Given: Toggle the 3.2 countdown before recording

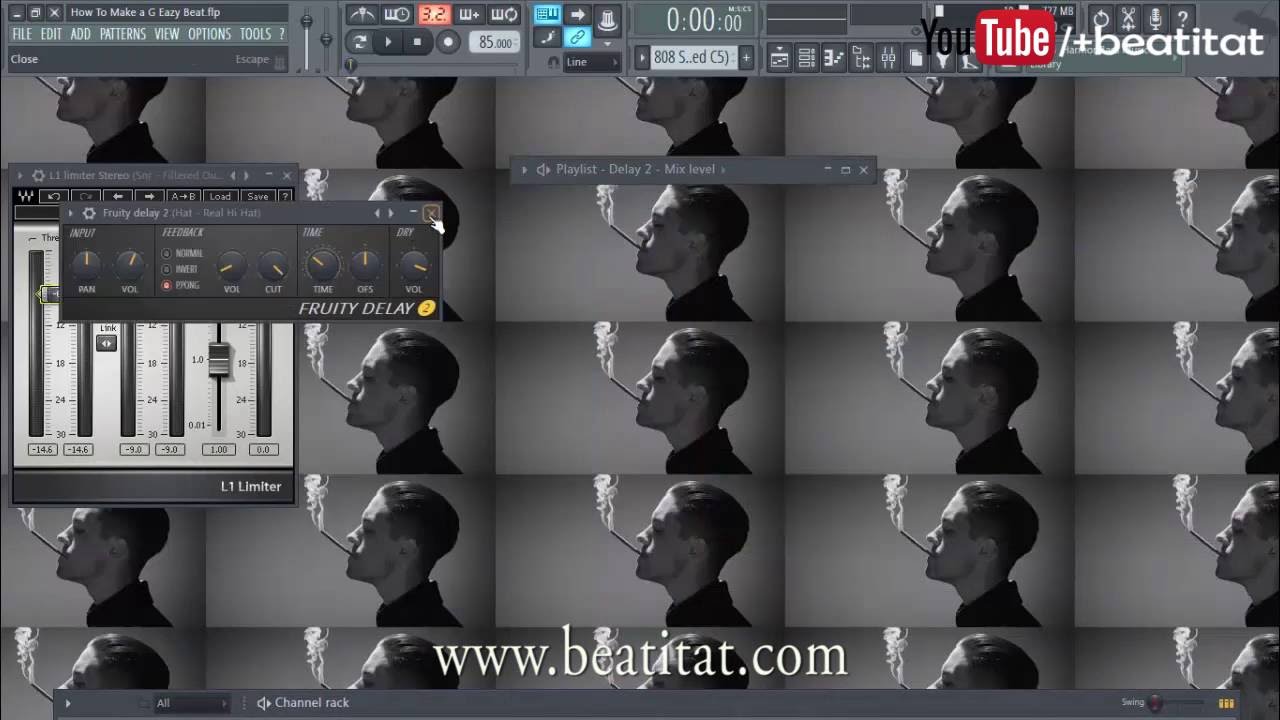Looking at the screenshot, I should 434,15.
